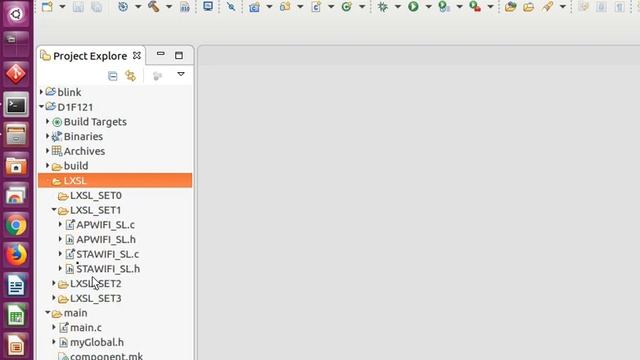Click the Save All toolbar icon
Screen dimensions: 640x360
tap(96, 7)
